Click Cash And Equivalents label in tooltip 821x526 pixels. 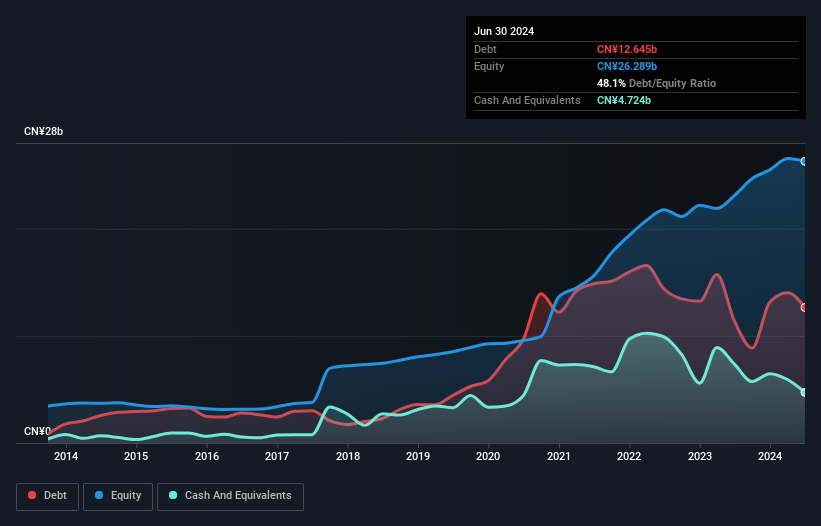[527, 100]
